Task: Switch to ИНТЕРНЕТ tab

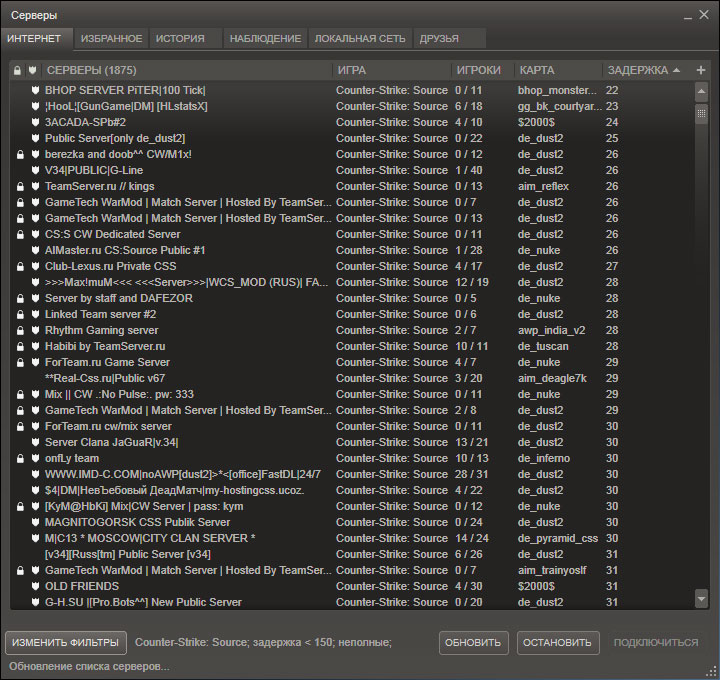Action: pyautogui.click(x=36, y=39)
